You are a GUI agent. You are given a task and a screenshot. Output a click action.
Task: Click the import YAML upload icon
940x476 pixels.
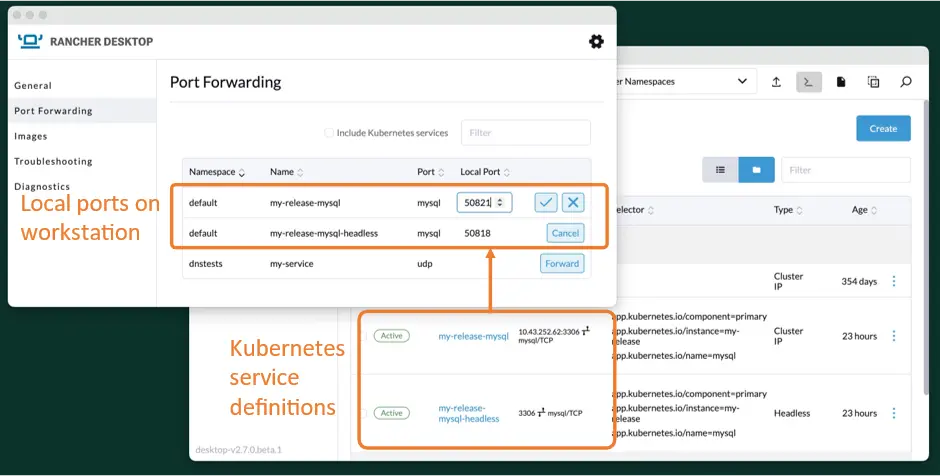[776, 82]
